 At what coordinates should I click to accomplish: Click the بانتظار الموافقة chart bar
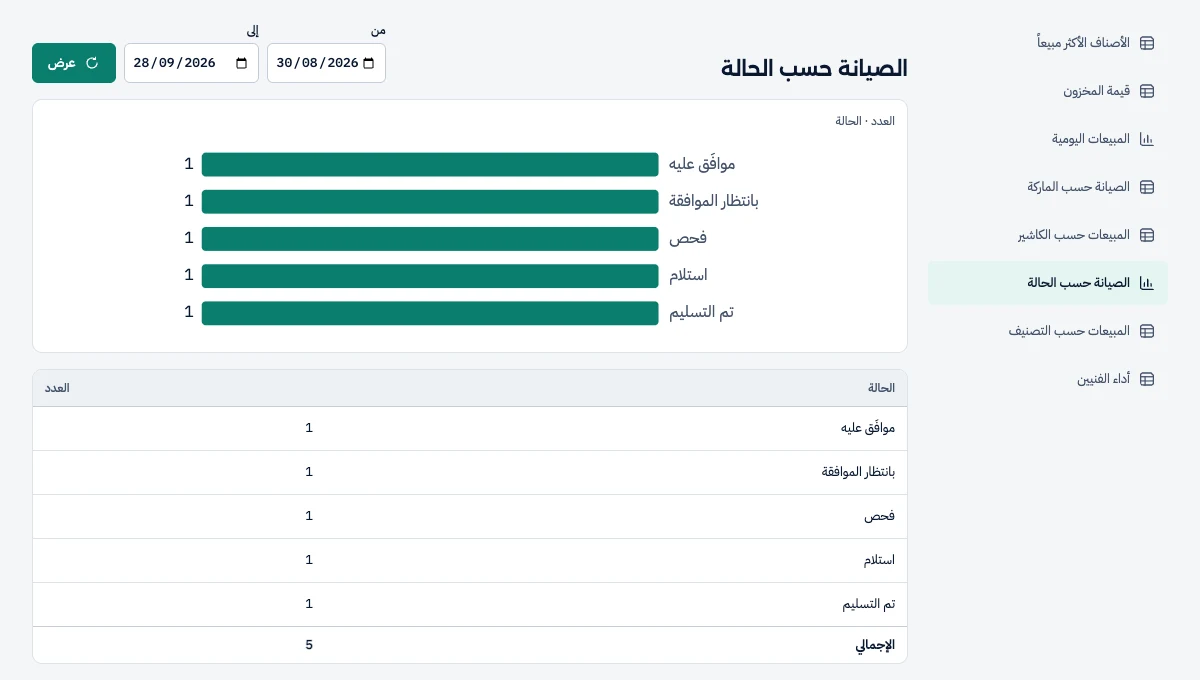pyautogui.click(x=430, y=201)
